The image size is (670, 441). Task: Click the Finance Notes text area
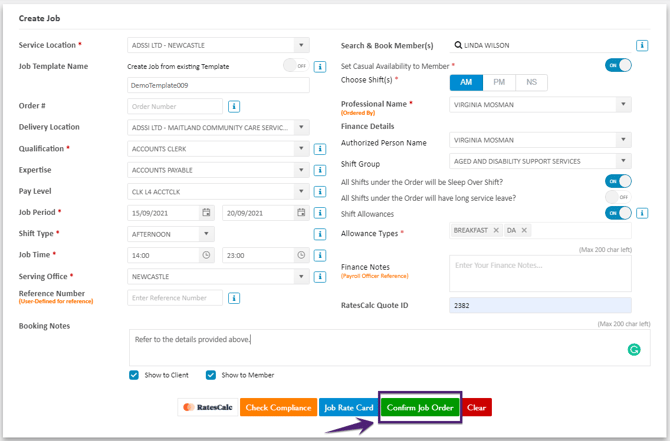pyautogui.click(x=540, y=272)
